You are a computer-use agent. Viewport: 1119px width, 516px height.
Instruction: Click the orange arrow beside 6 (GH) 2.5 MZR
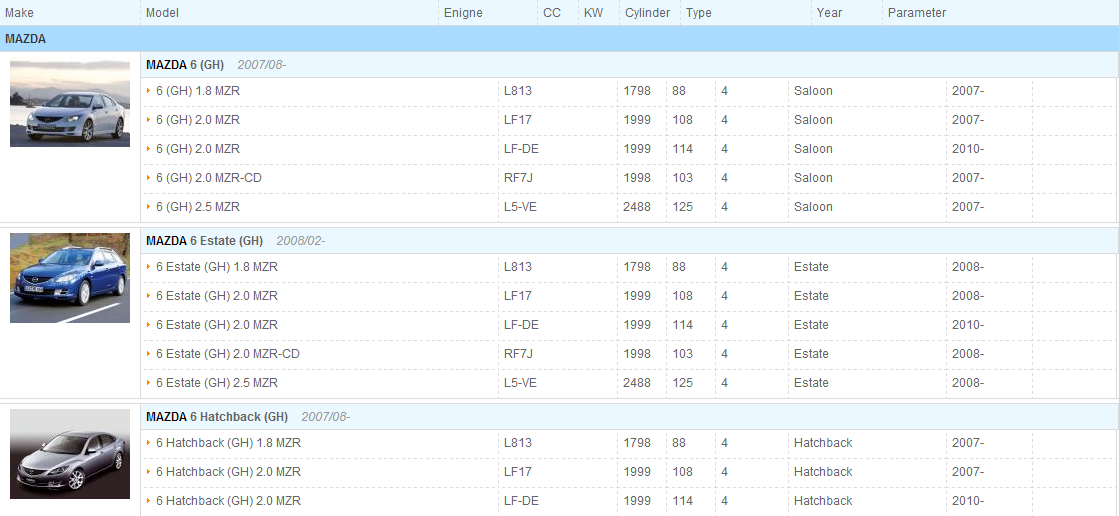(x=149, y=207)
